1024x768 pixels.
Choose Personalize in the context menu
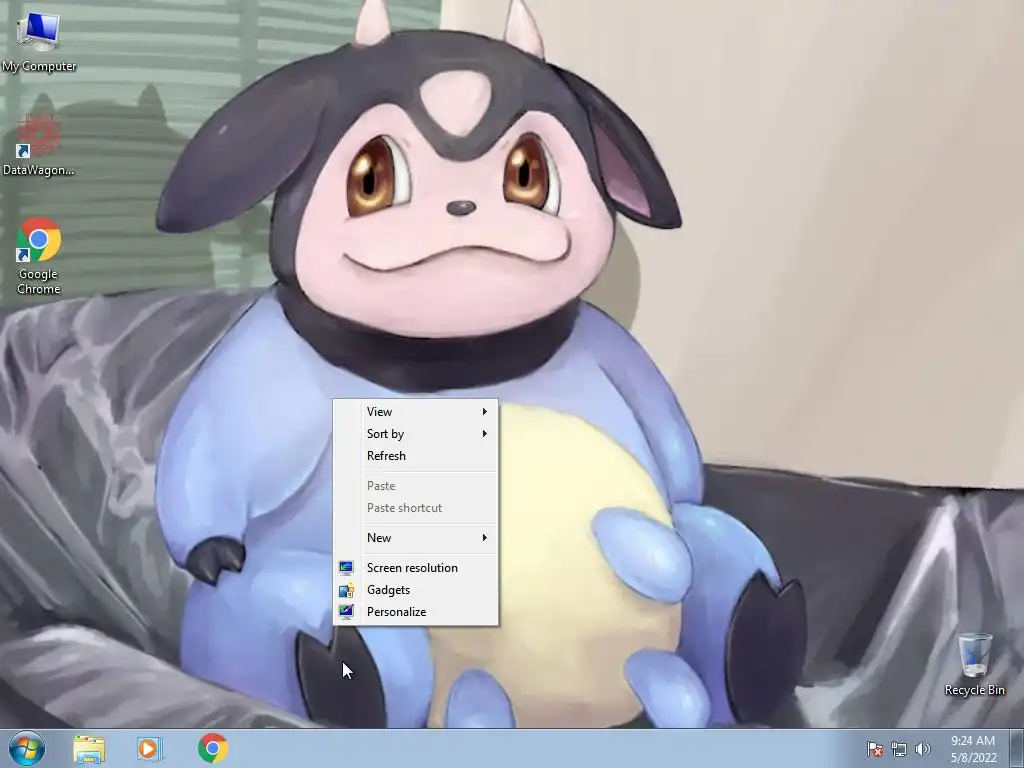click(x=415, y=612)
